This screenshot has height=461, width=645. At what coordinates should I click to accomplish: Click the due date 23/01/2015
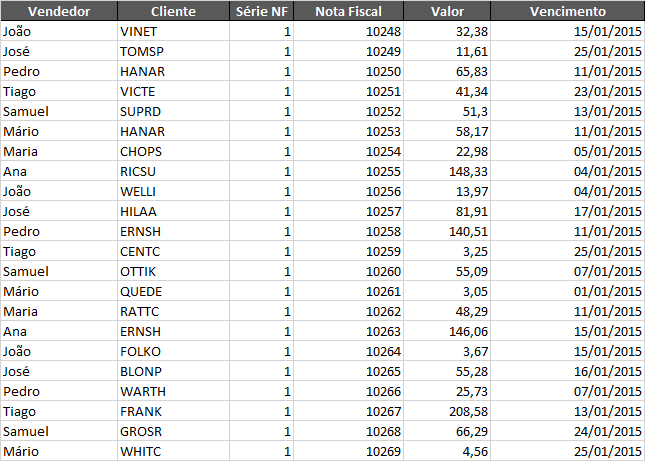(x=605, y=91)
